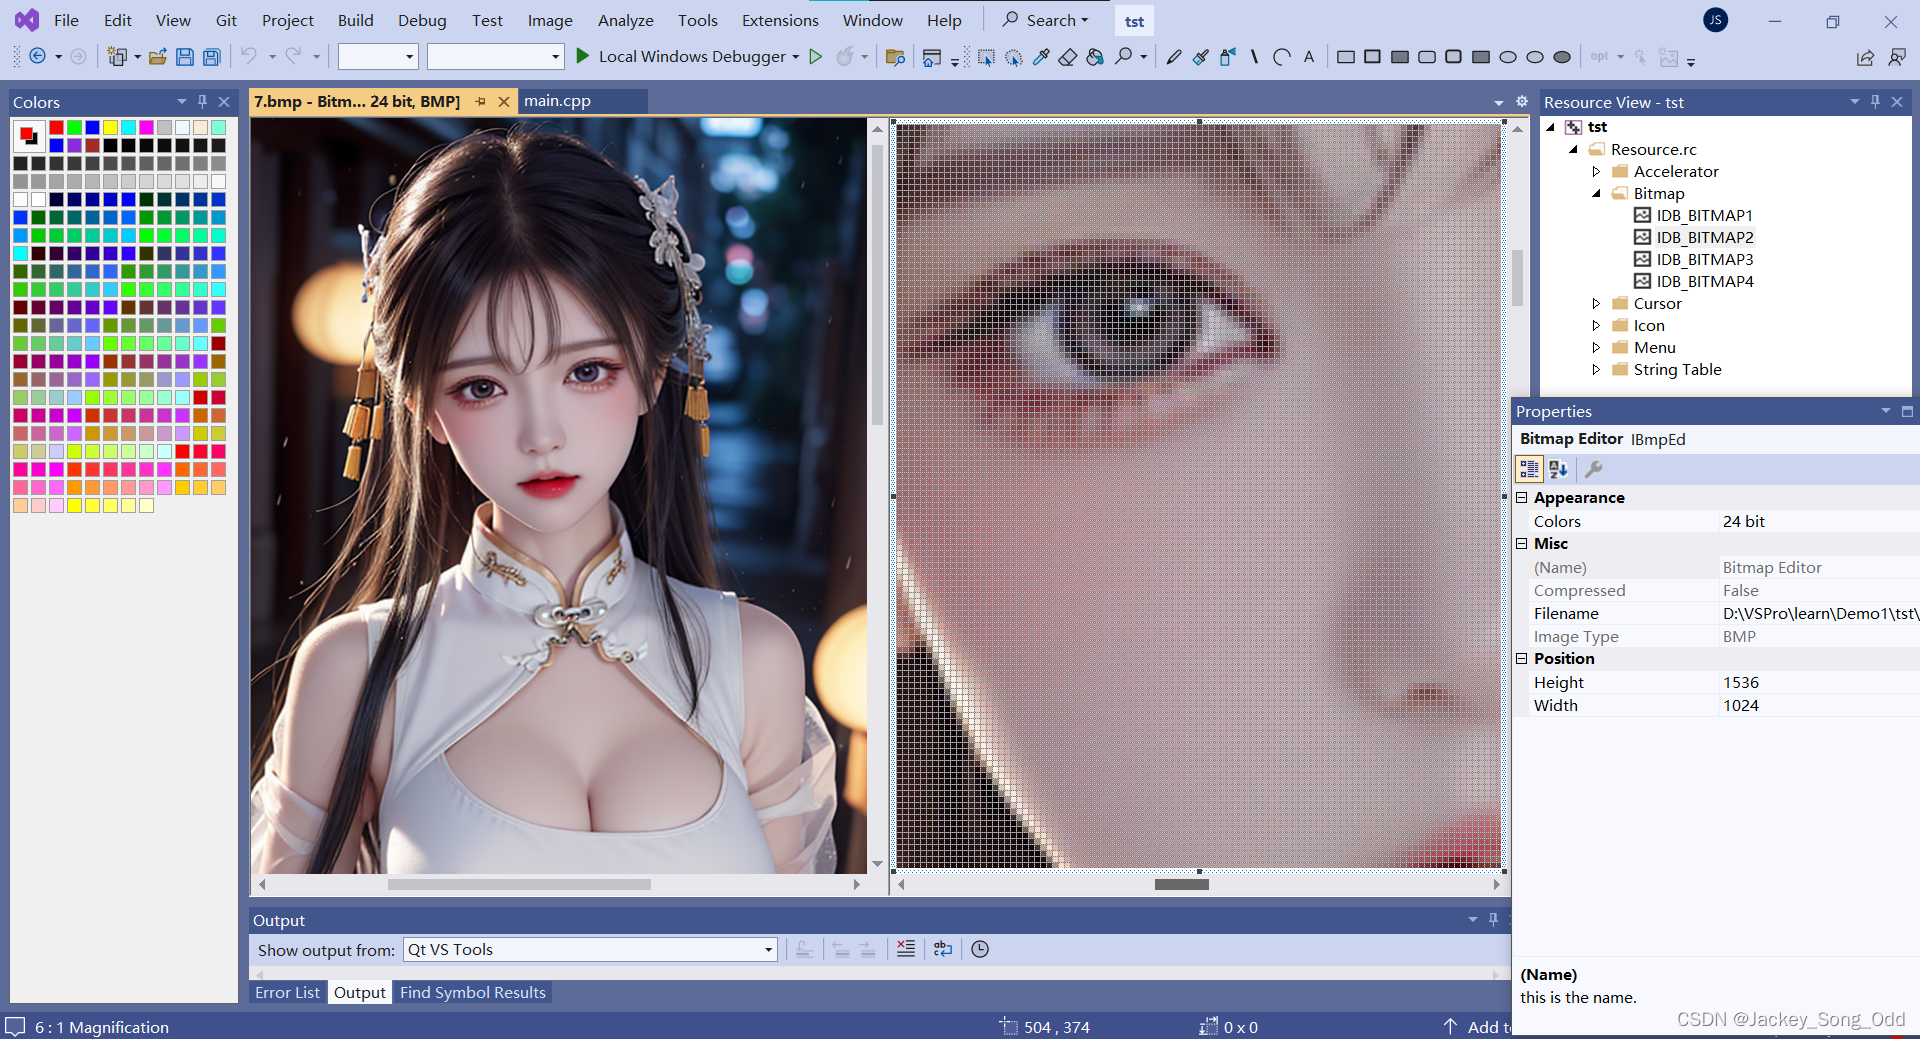
Task: Select IDB_BITMAP1 resource
Action: (1703, 215)
